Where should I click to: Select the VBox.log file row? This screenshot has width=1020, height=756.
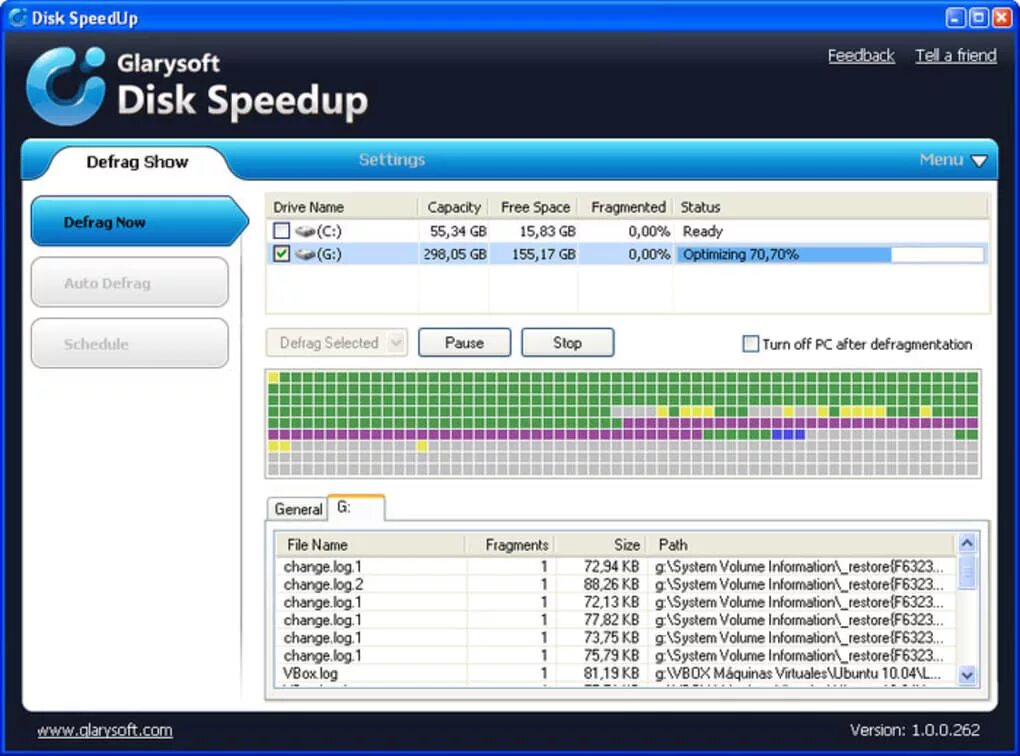coord(615,673)
